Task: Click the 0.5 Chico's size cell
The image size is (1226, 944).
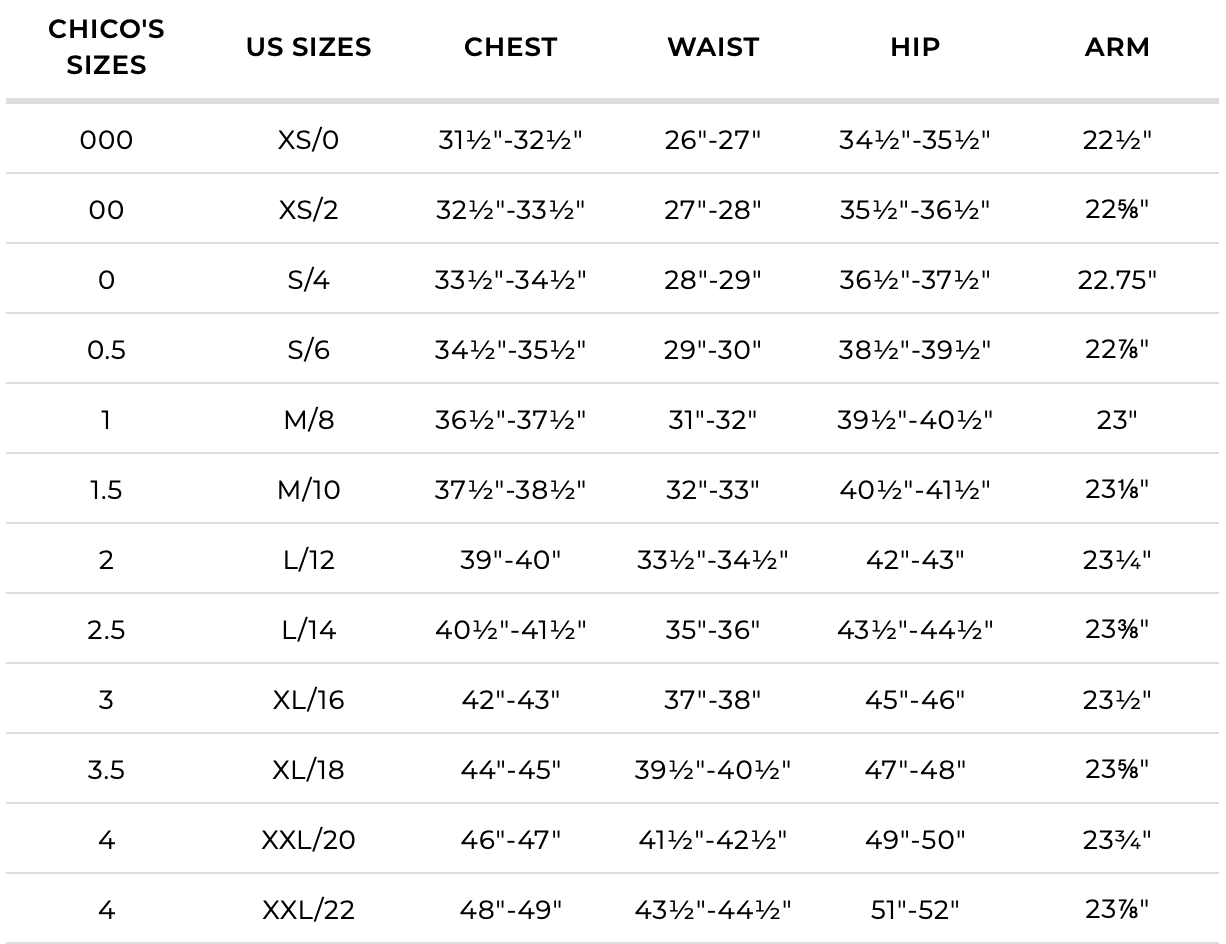Action: click(x=106, y=350)
